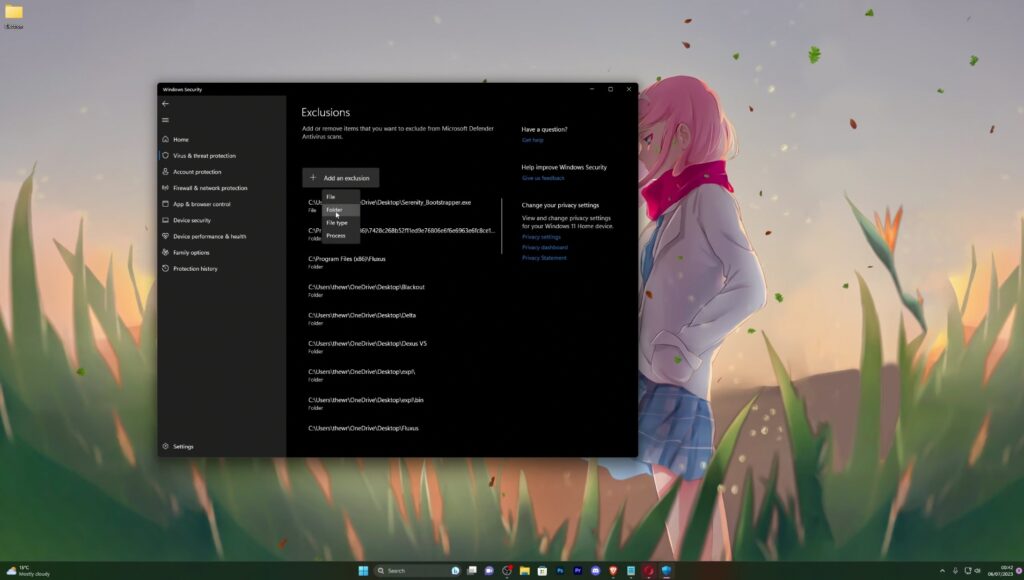Expand the Desktop\expl\ folder exclusion
This screenshot has height=580, width=1024.
(401, 375)
